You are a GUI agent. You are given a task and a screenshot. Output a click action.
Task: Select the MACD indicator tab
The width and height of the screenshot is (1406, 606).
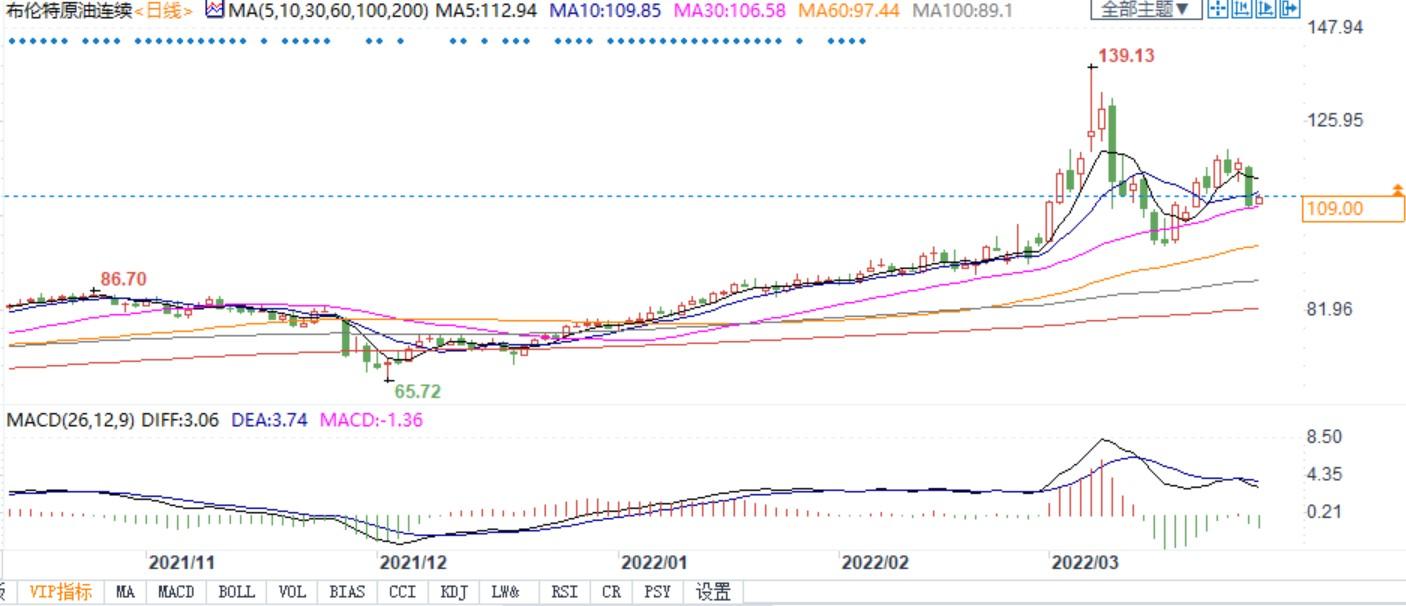pyautogui.click(x=176, y=592)
